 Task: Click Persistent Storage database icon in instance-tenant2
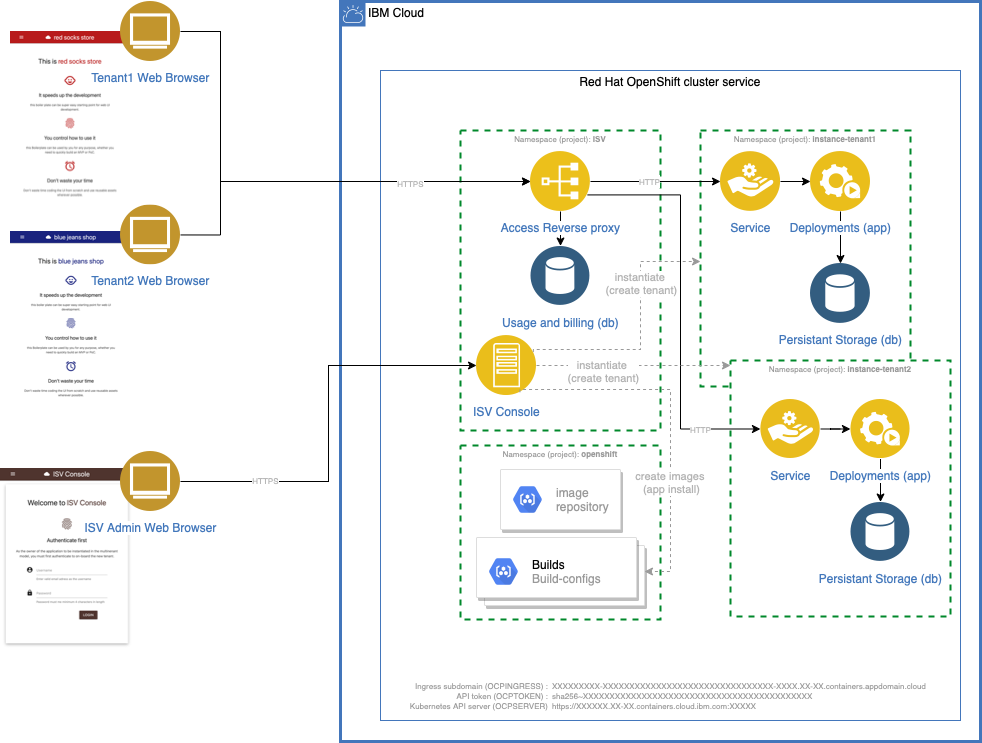(x=880, y=533)
